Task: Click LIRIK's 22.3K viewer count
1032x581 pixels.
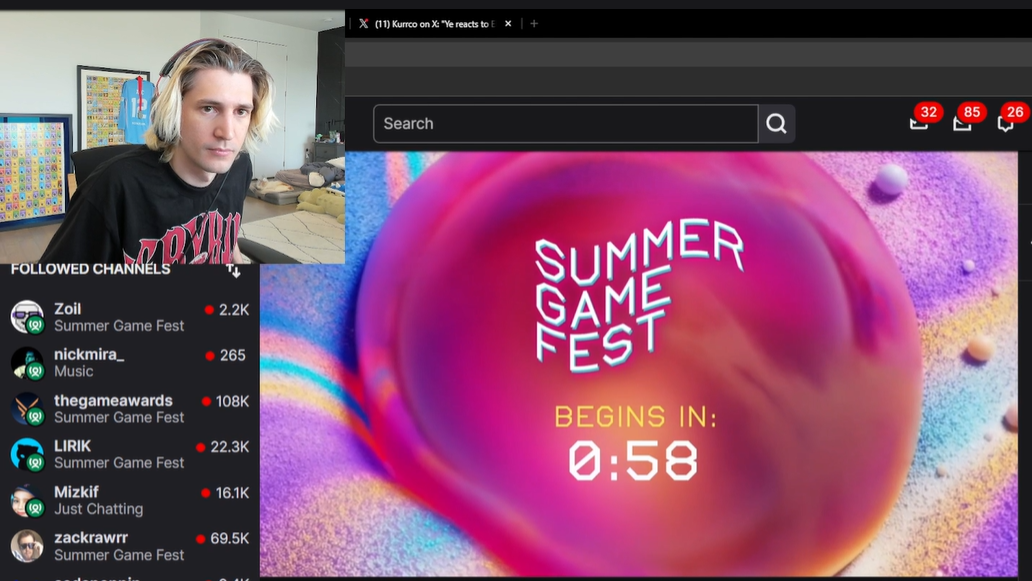Action: pos(230,447)
